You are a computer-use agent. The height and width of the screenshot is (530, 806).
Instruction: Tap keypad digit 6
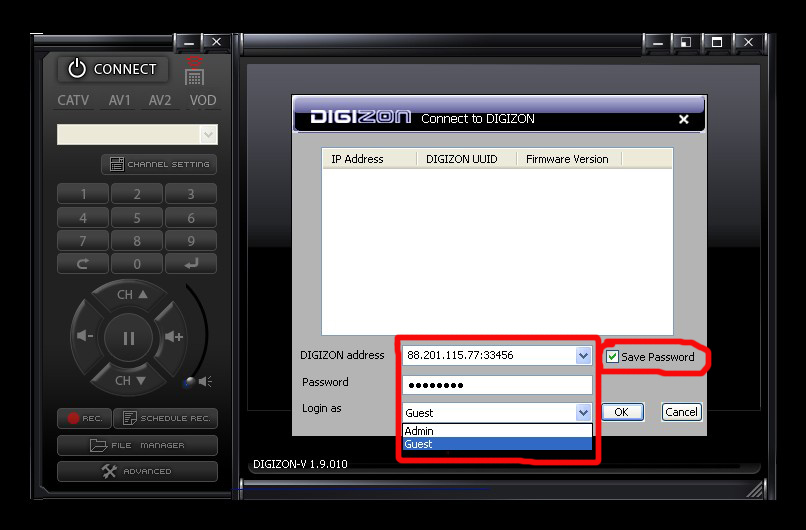coord(191,218)
